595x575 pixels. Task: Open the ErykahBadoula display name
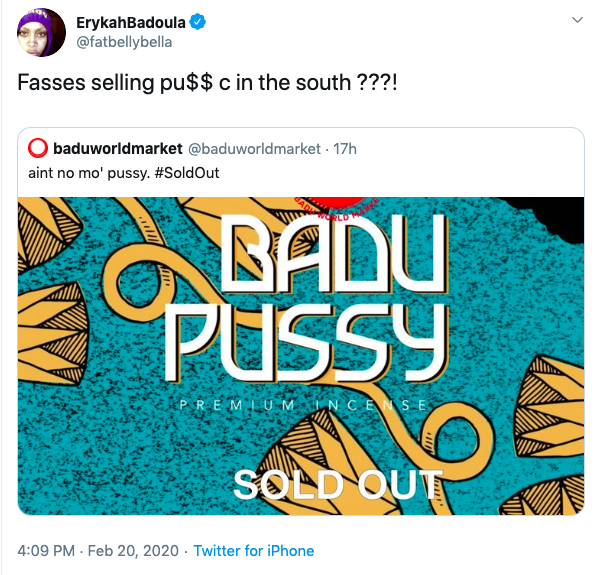pos(131,22)
